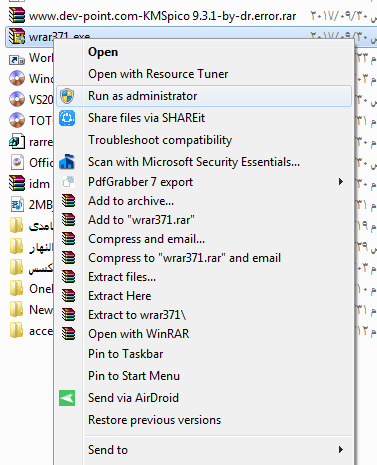Click the folder icon for the New folder

[x=16, y=309]
